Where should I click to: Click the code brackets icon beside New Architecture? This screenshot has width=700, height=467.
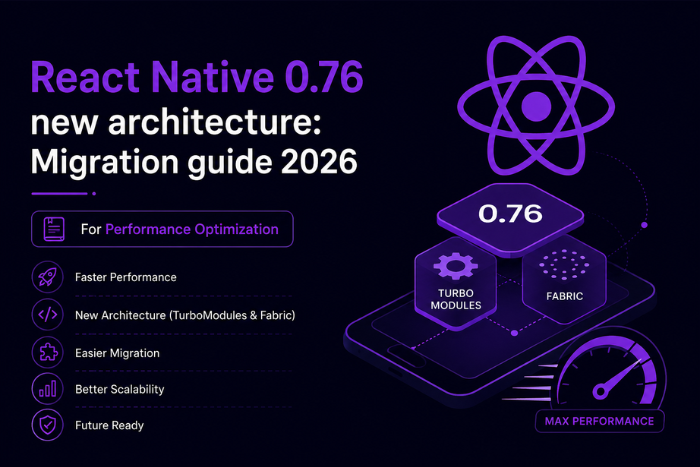pos(47,315)
